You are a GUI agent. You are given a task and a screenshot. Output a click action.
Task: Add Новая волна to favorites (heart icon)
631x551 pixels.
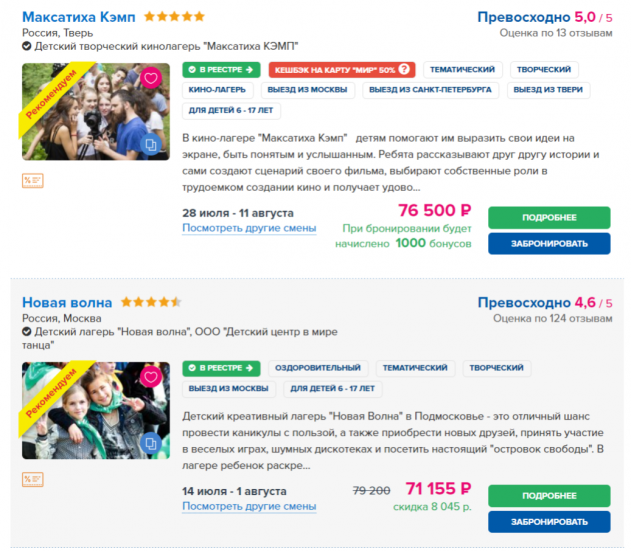pyautogui.click(x=151, y=377)
